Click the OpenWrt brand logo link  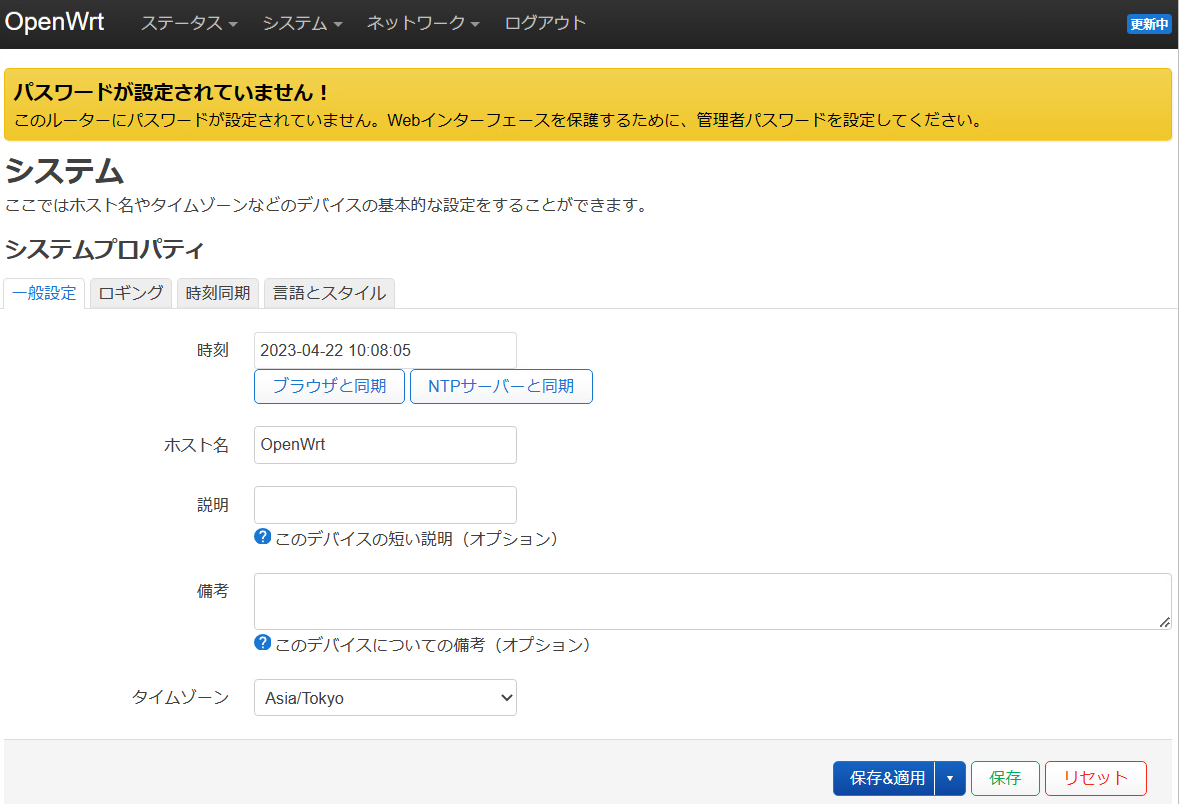pos(54,22)
